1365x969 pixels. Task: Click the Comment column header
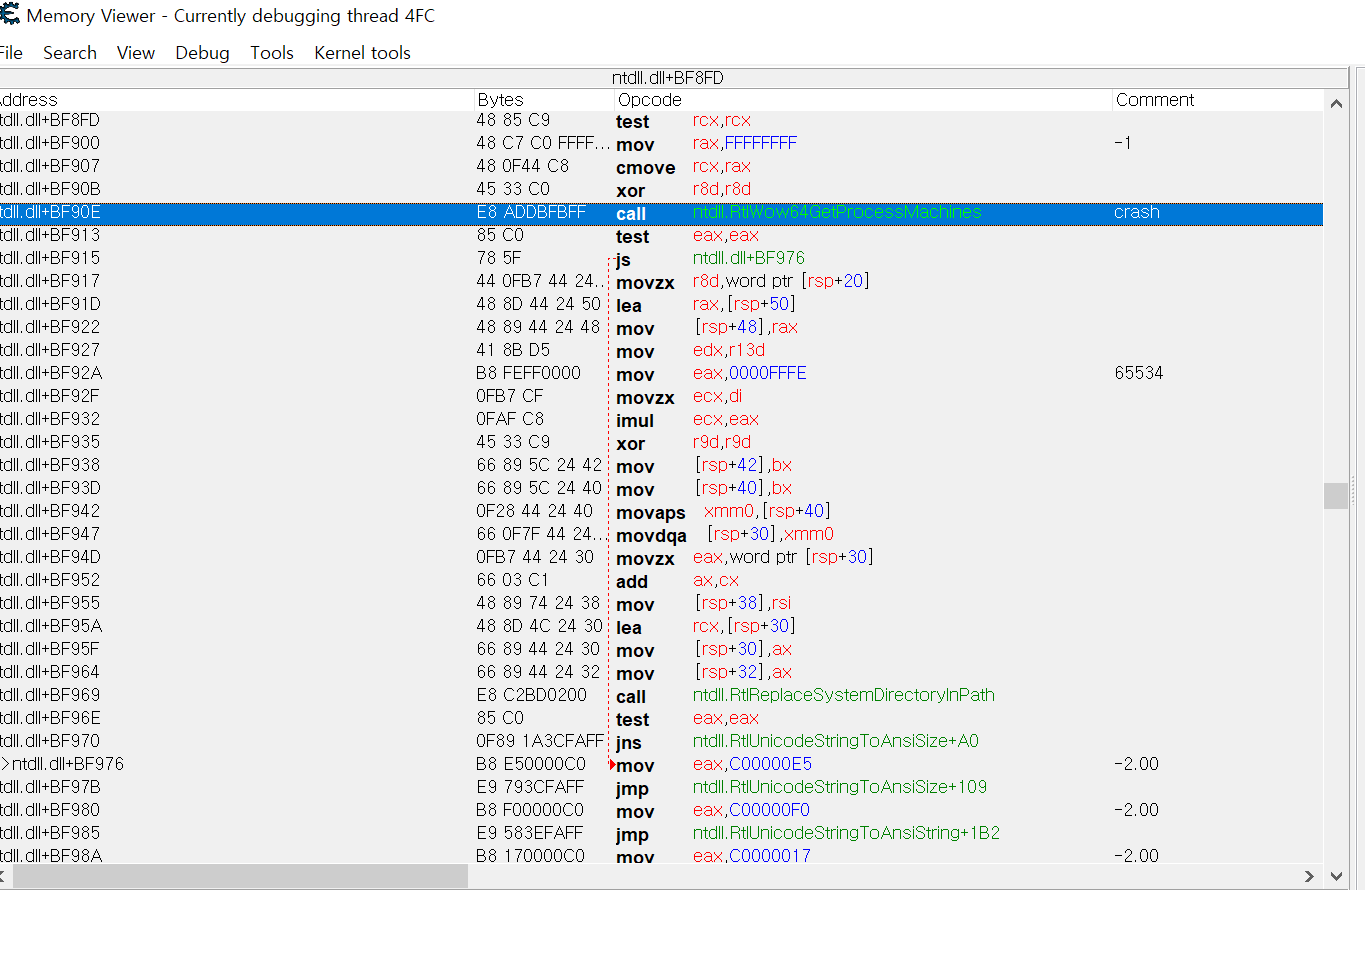(x=1155, y=99)
